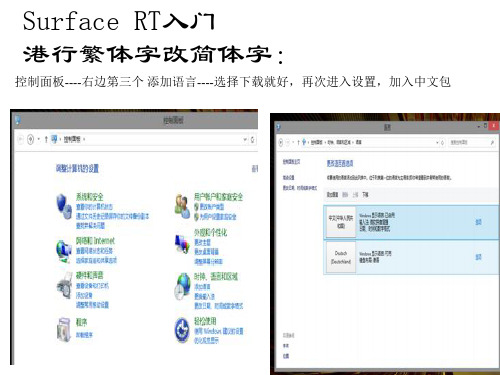Select the Deutsch (Deutschland) language row
500x375 pixels.
[411, 258]
